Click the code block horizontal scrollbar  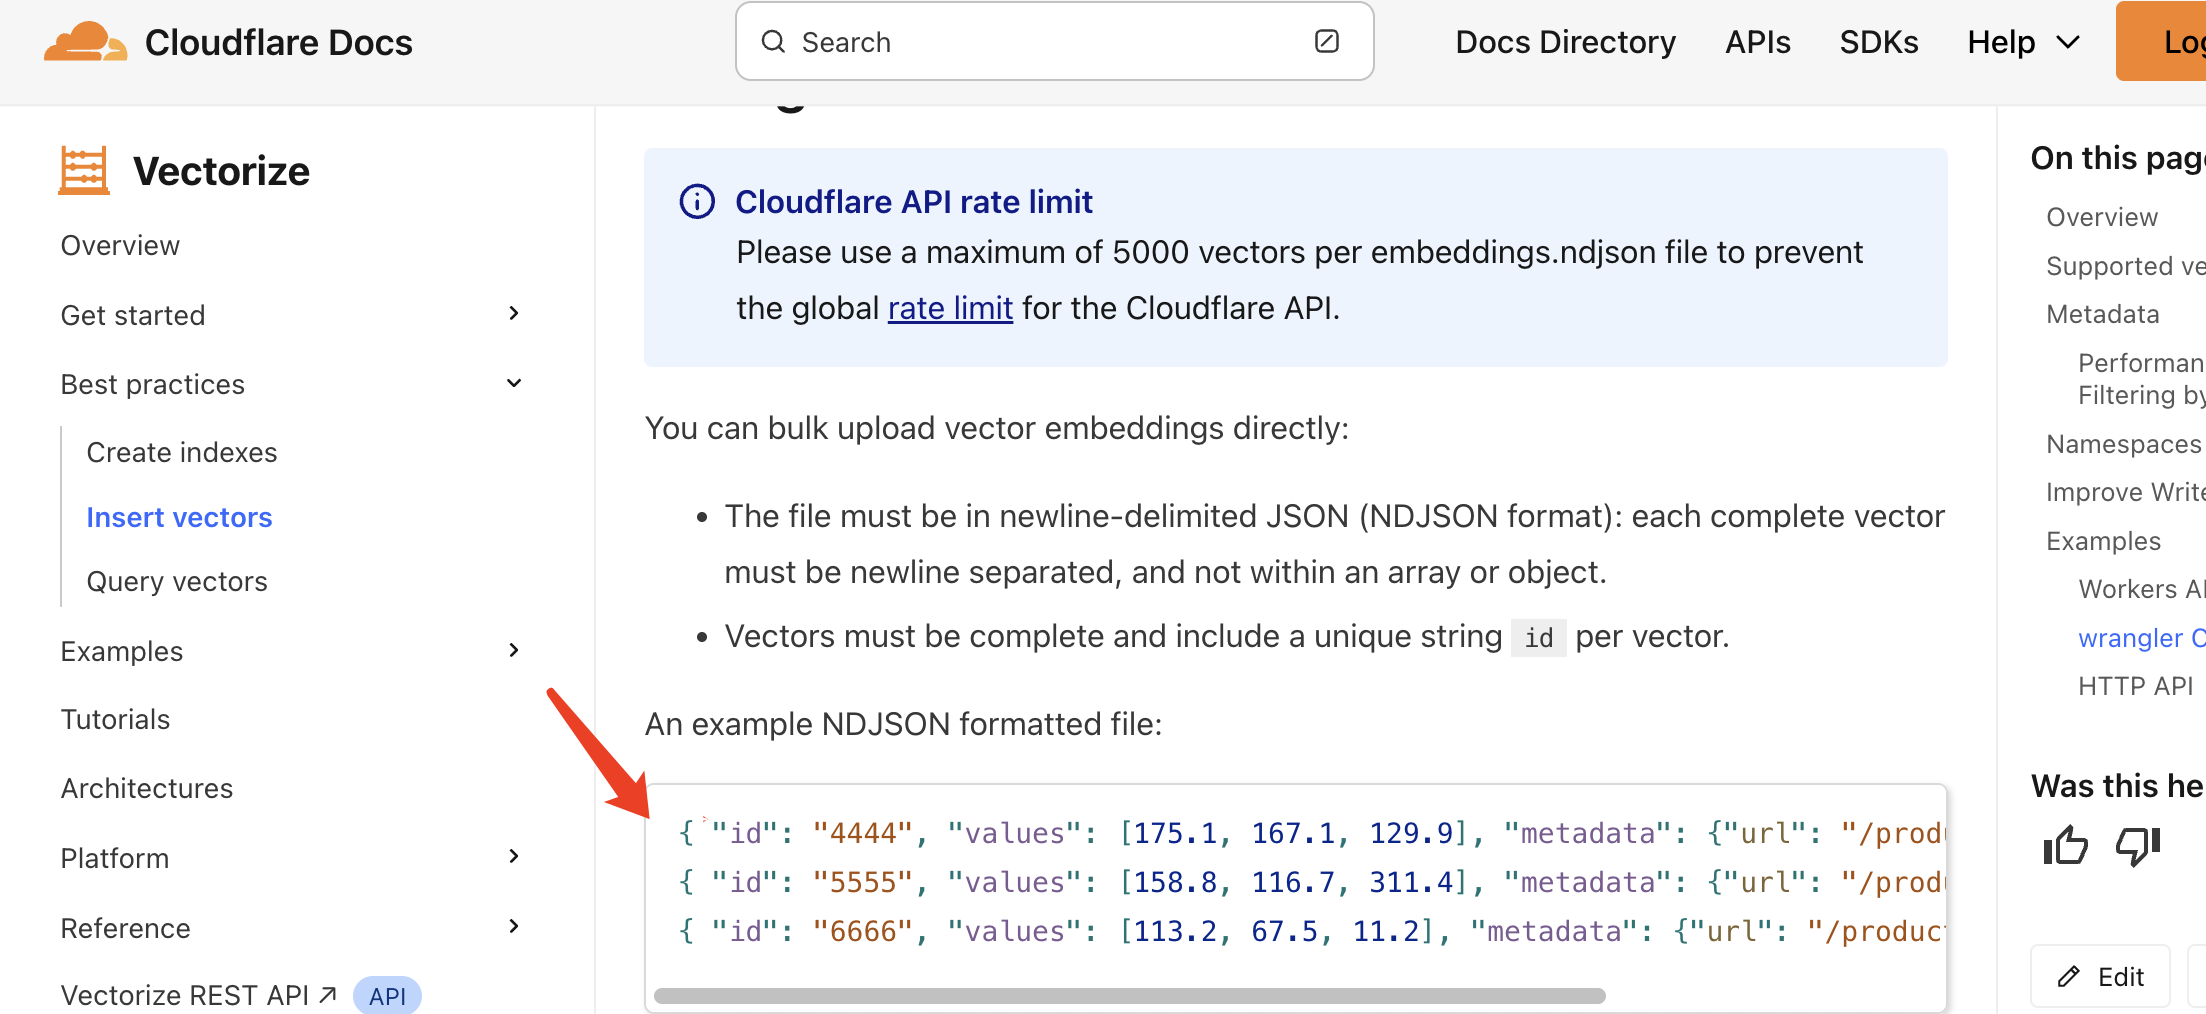[1129, 996]
